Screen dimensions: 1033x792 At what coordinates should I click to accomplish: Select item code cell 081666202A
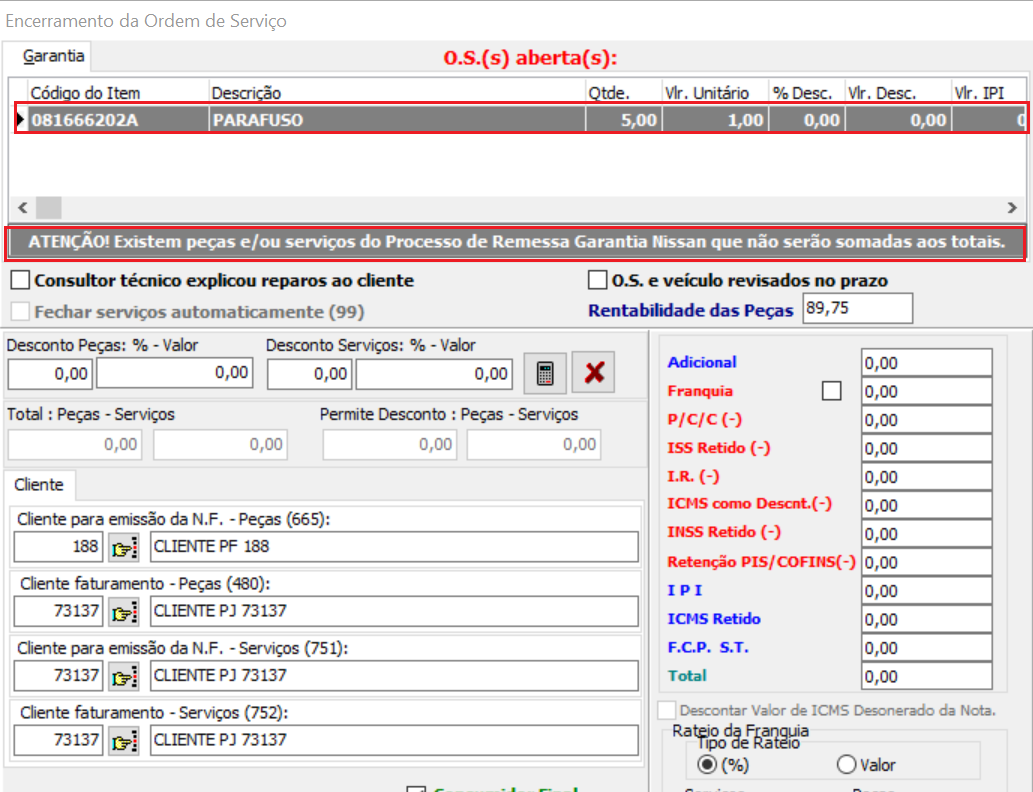coord(119,119)
